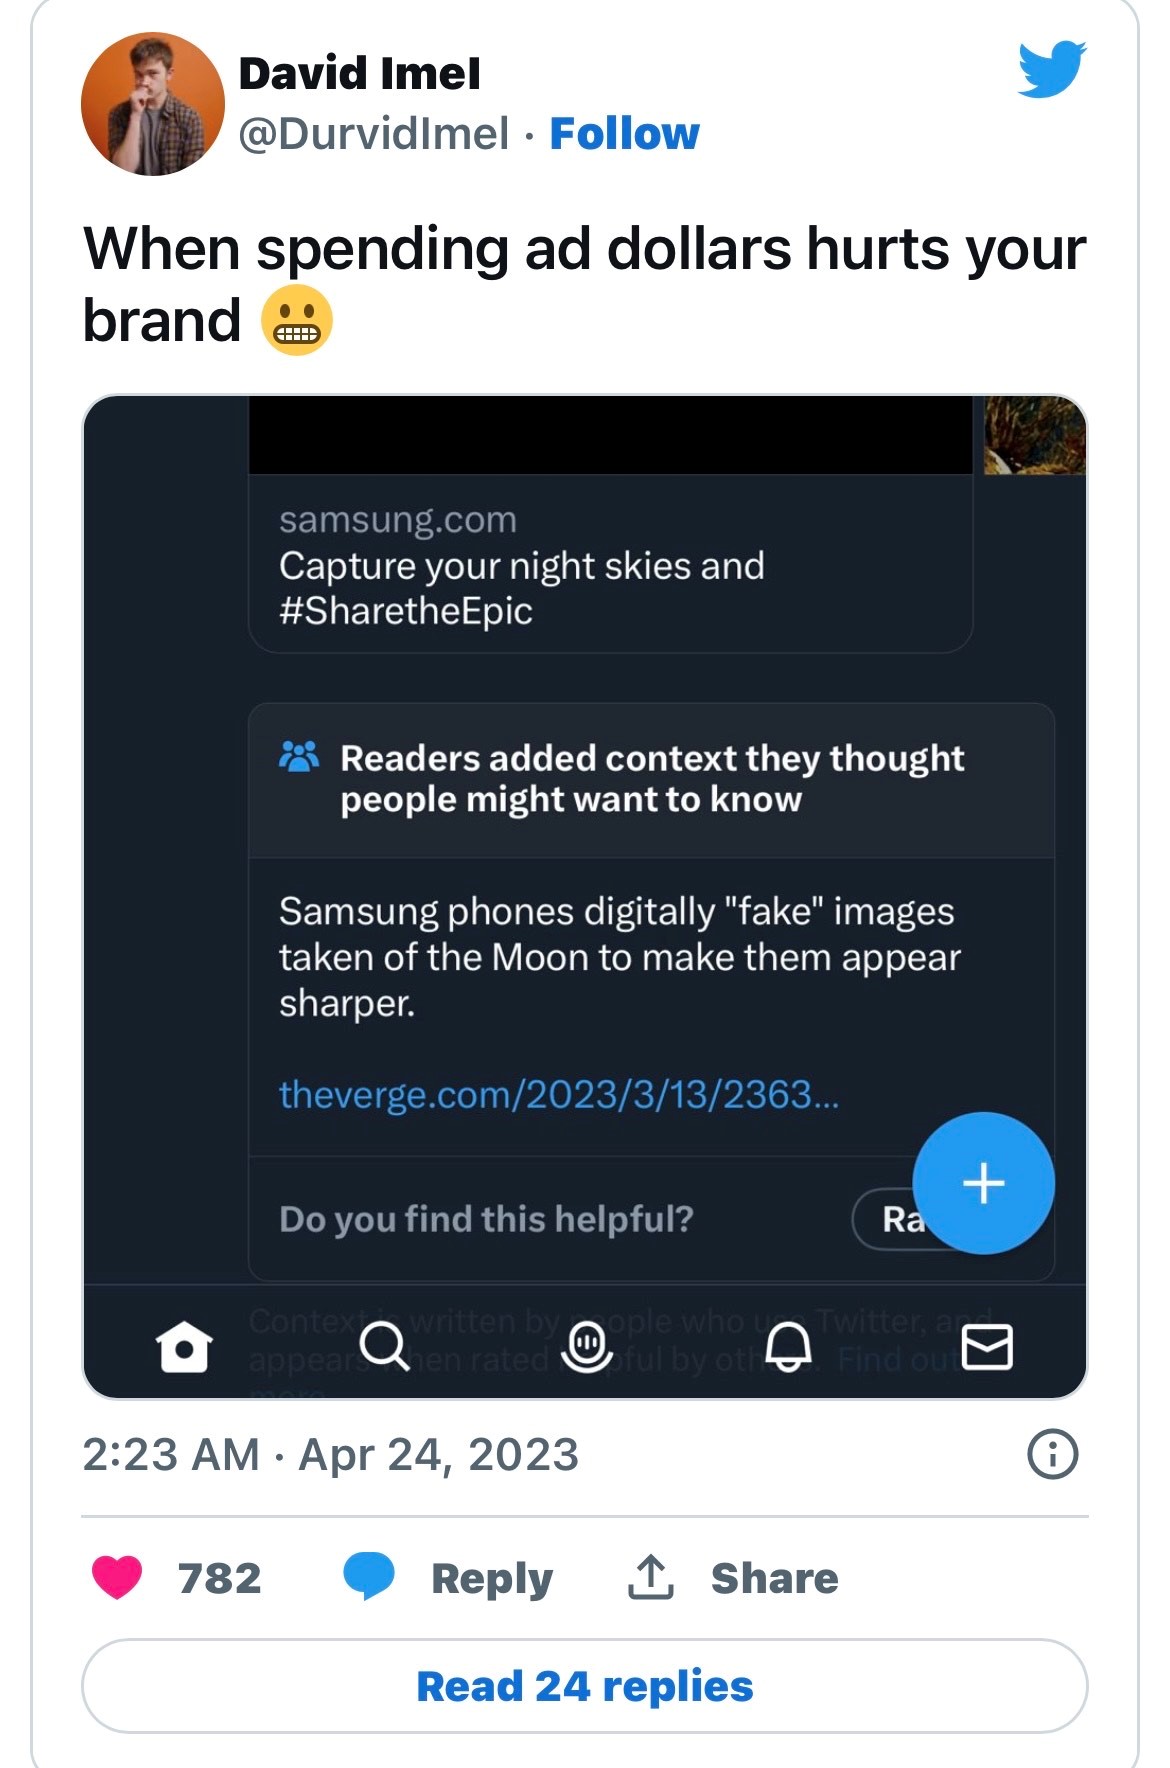
Task: Click the blue reply bubble icon
Action: [368, 1576]
